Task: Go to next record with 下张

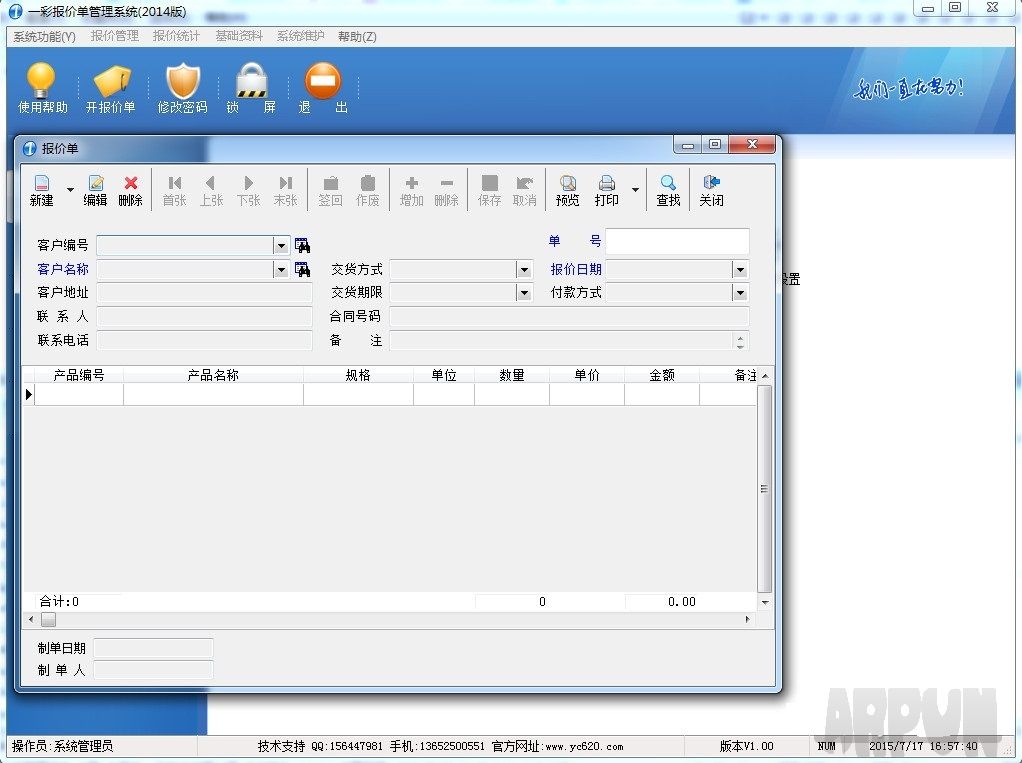Action: pos(248,191)
